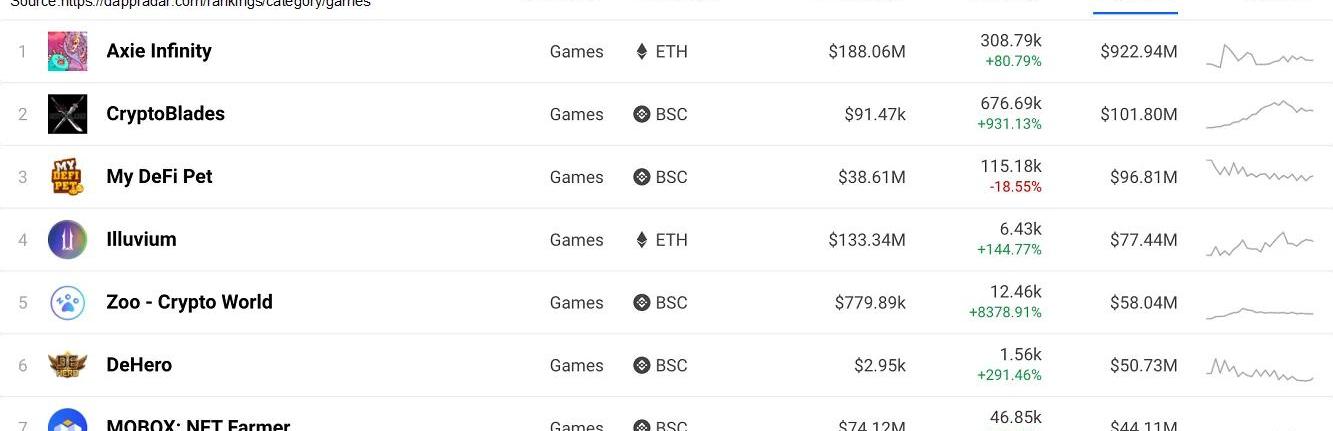Open the Axie Infinity dapp page
This screenshot has width=1333, height=431.
tap(159, 51)
